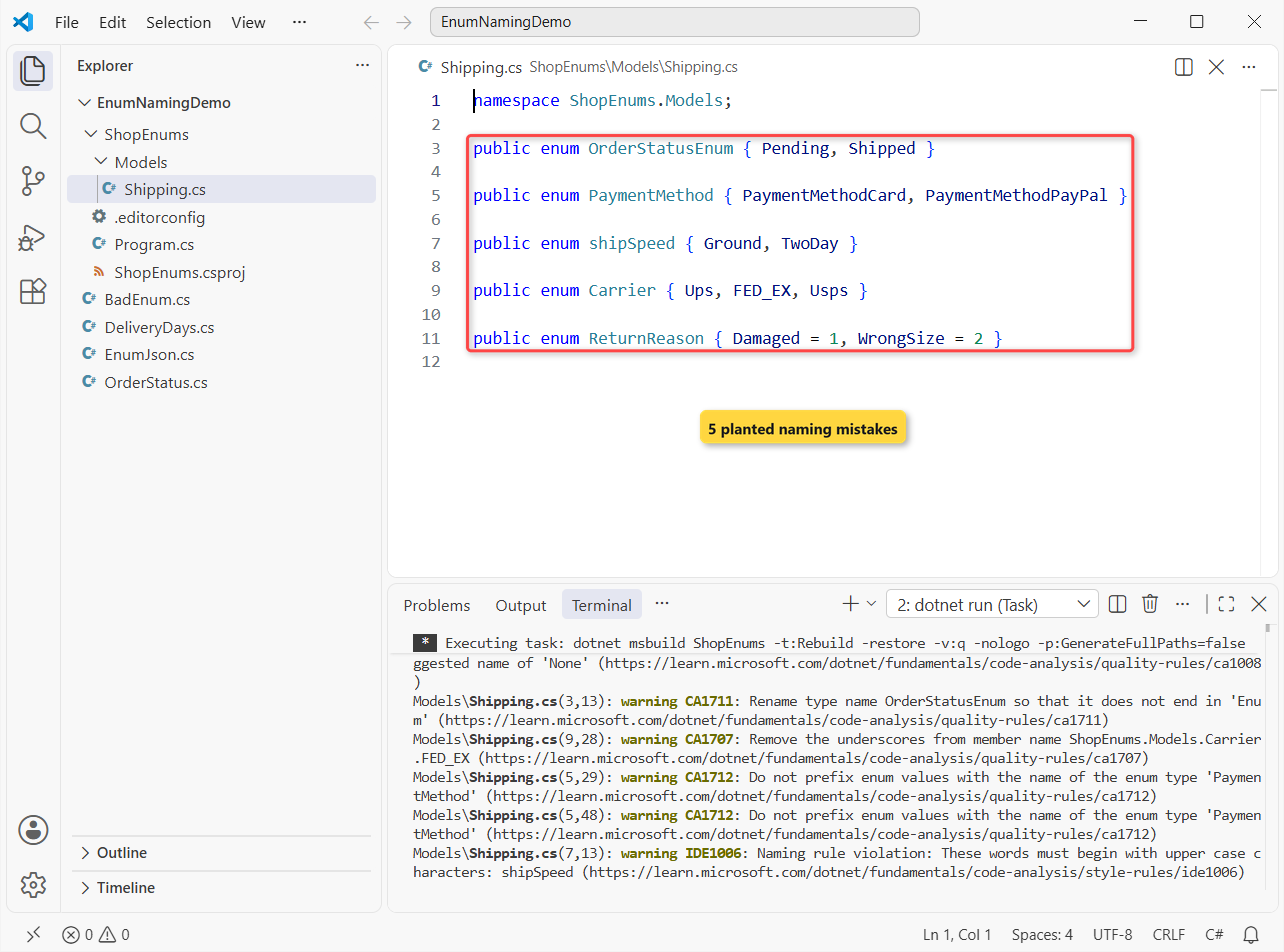Open the terminal selector dropdown
1284x952 pixels.
(992, 604)
